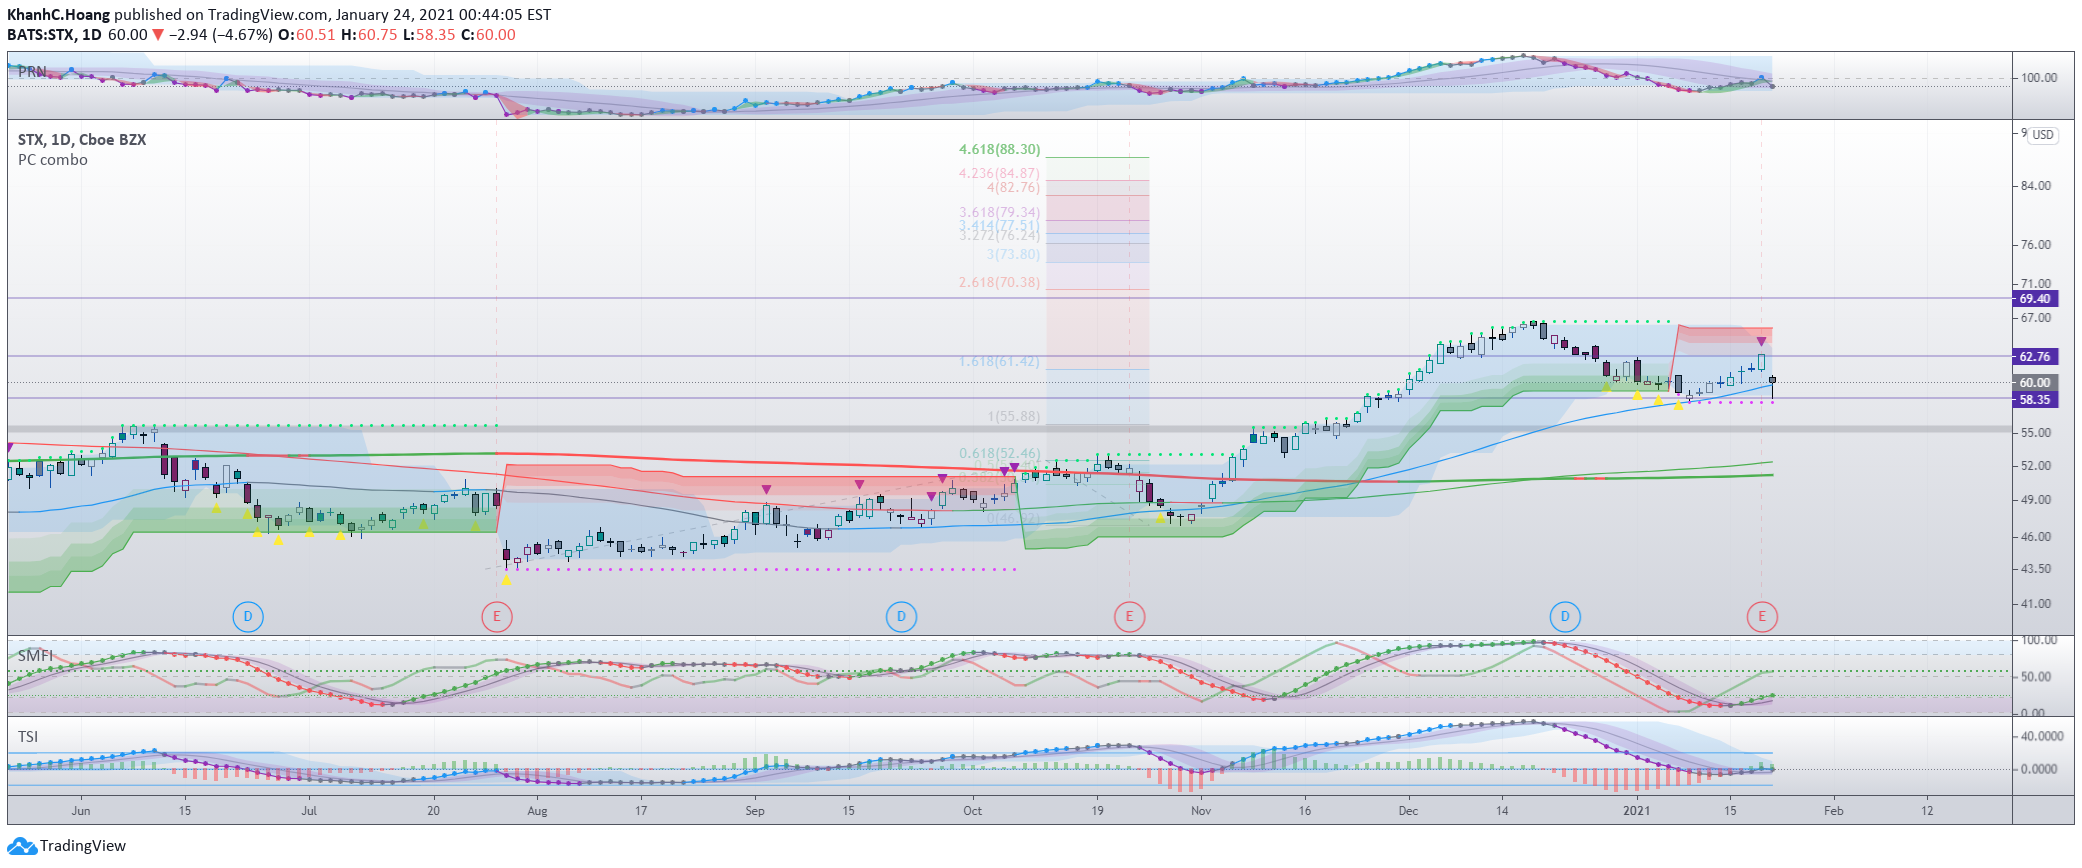Click the earnings E marker in late July

coord(497,617)
